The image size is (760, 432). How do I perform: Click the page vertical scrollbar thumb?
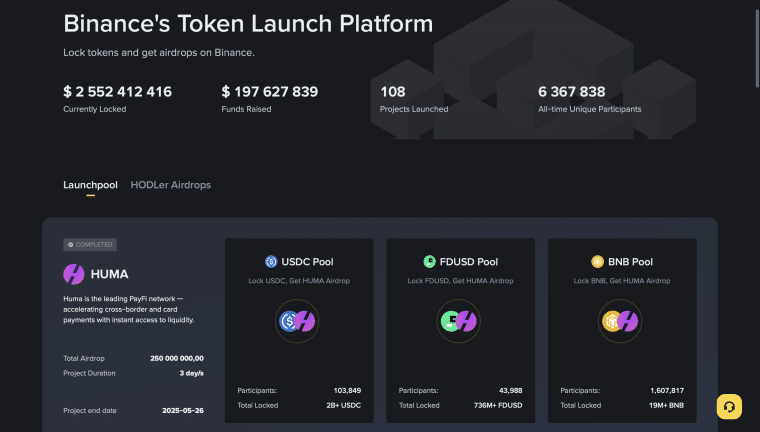(757, 48)
